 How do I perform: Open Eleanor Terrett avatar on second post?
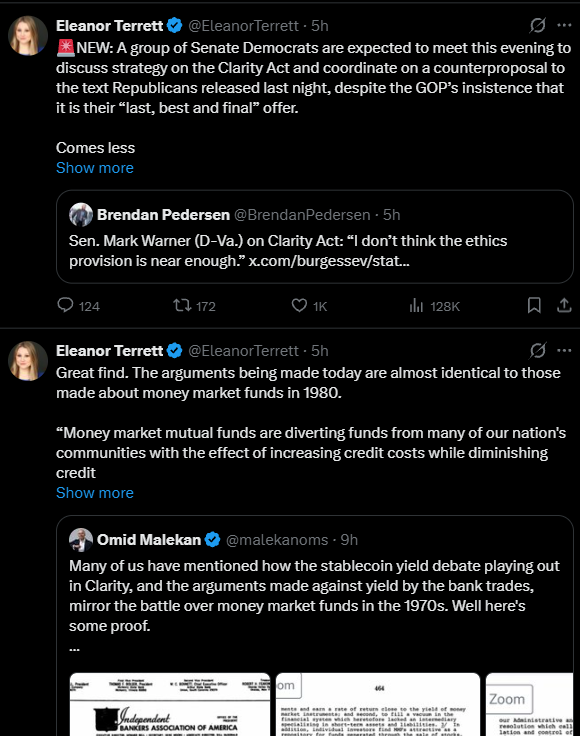point(28,360)
